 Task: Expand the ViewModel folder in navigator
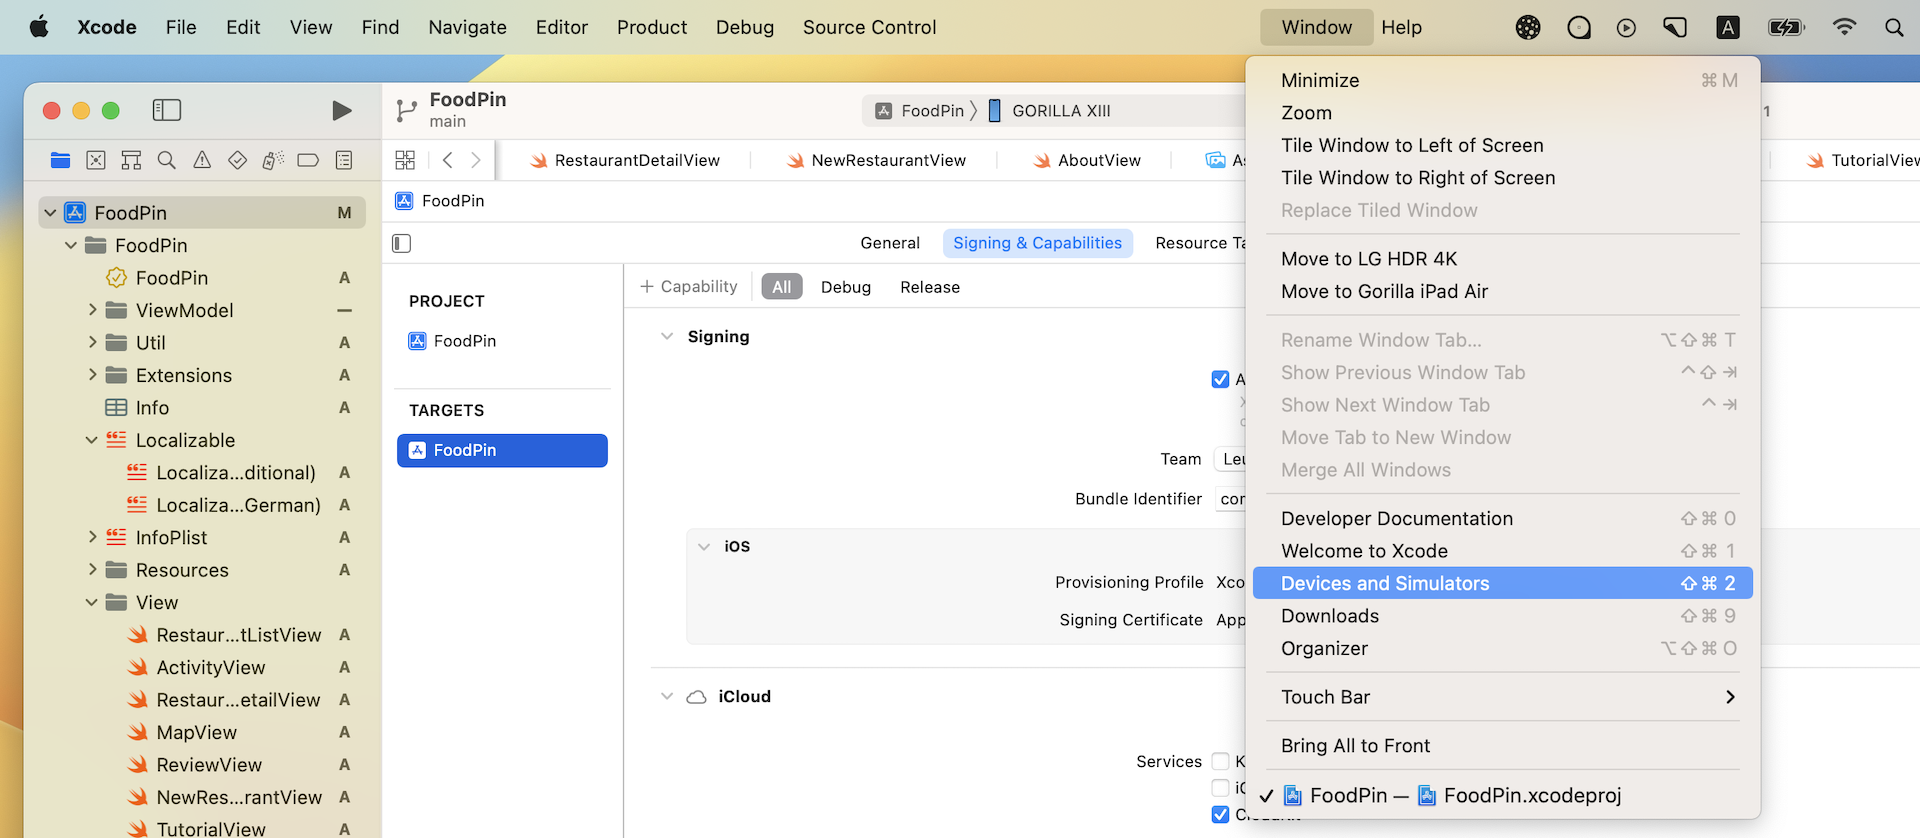pos(92,310)
